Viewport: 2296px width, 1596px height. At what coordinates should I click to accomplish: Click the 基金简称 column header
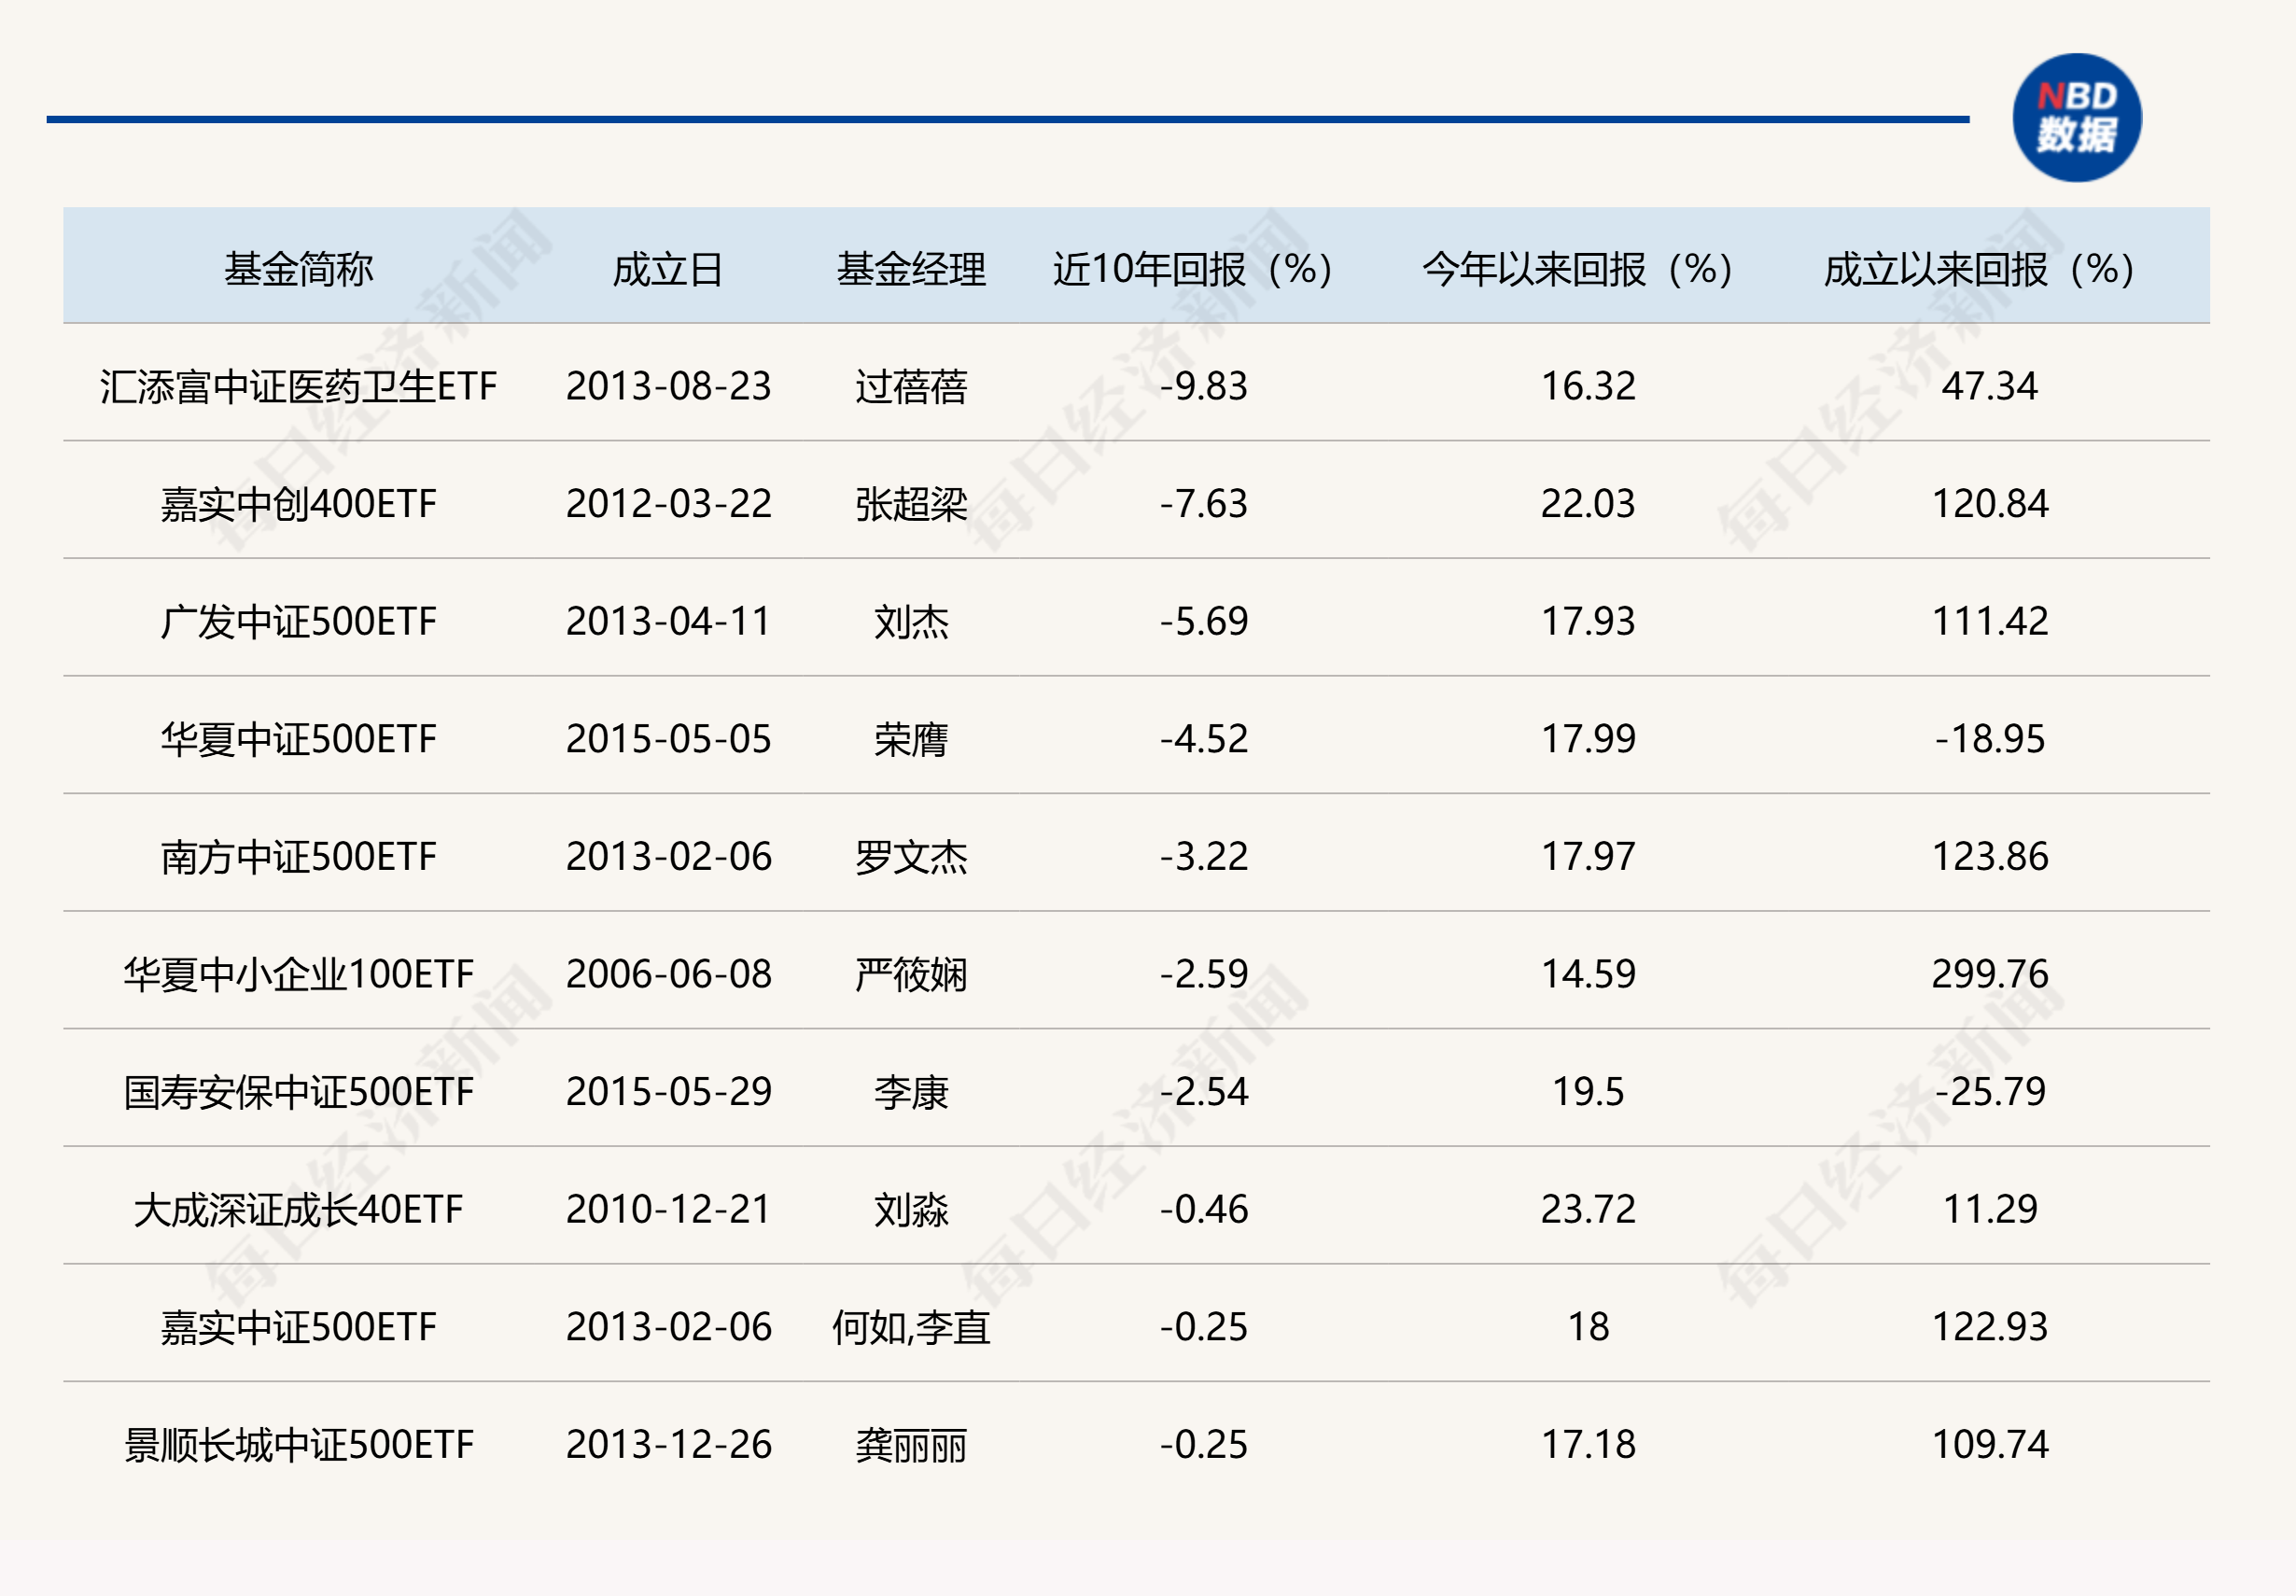coord(298,269)
